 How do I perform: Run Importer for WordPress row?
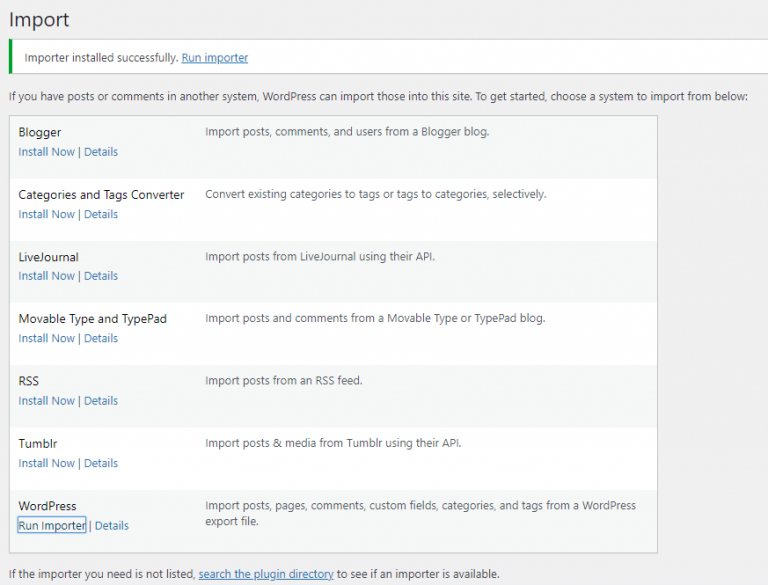pos(52,525)
